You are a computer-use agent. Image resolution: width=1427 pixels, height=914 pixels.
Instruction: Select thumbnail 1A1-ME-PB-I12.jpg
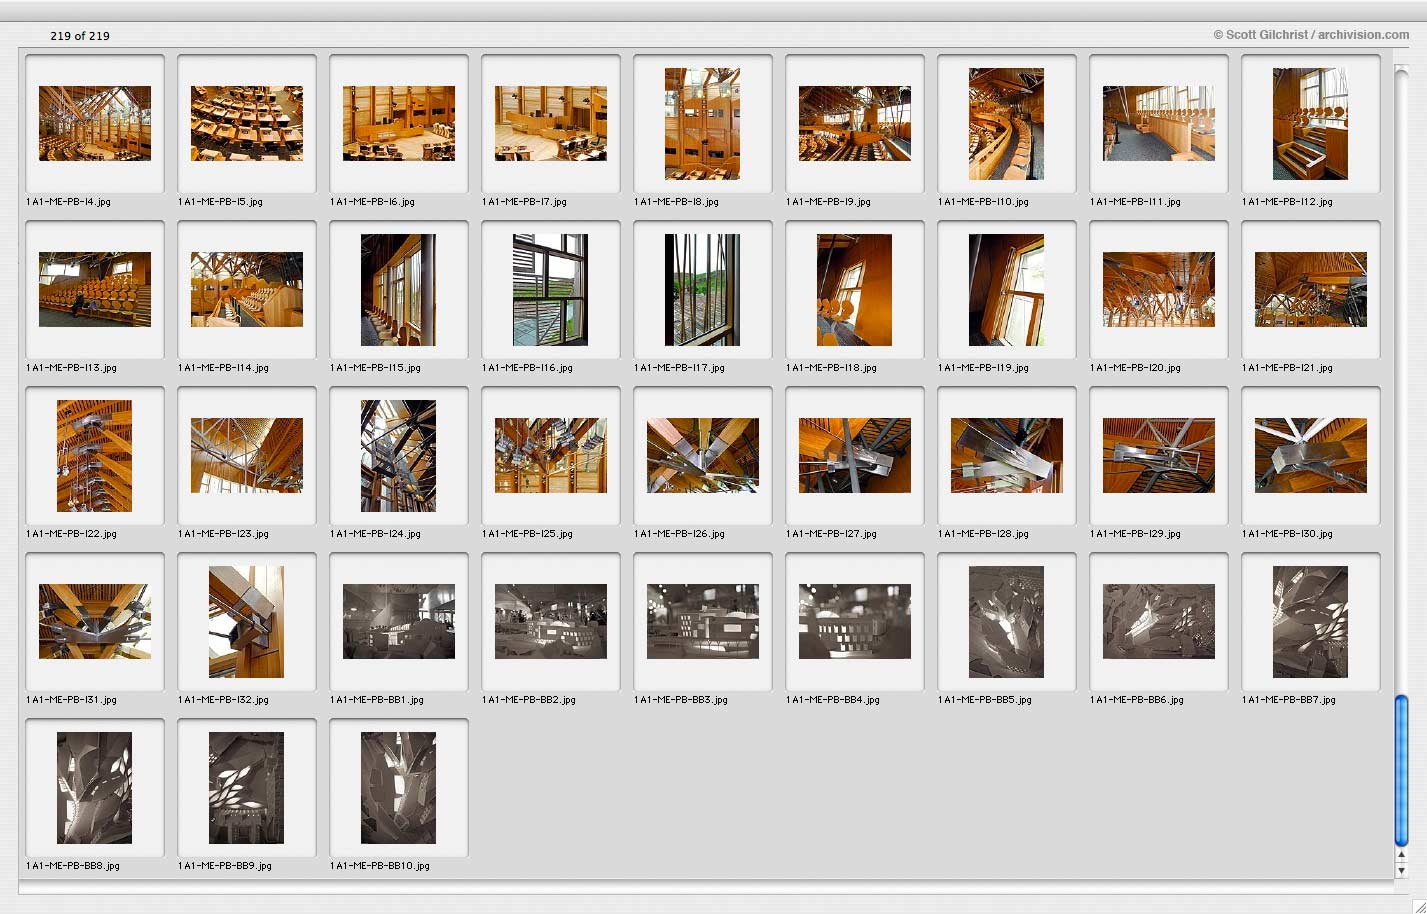1311,124
